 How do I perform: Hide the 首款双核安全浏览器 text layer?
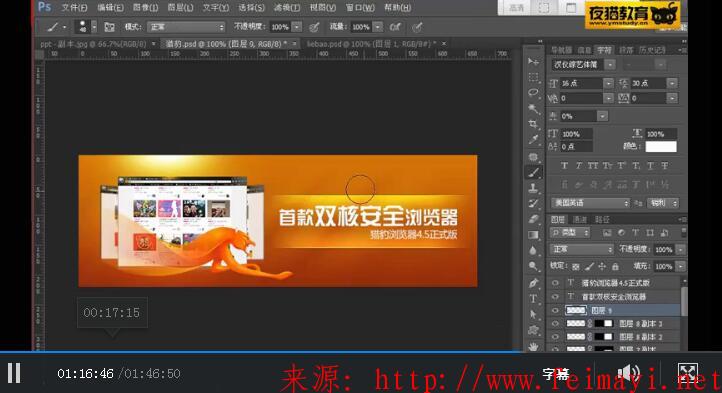[x=555, y=297]
